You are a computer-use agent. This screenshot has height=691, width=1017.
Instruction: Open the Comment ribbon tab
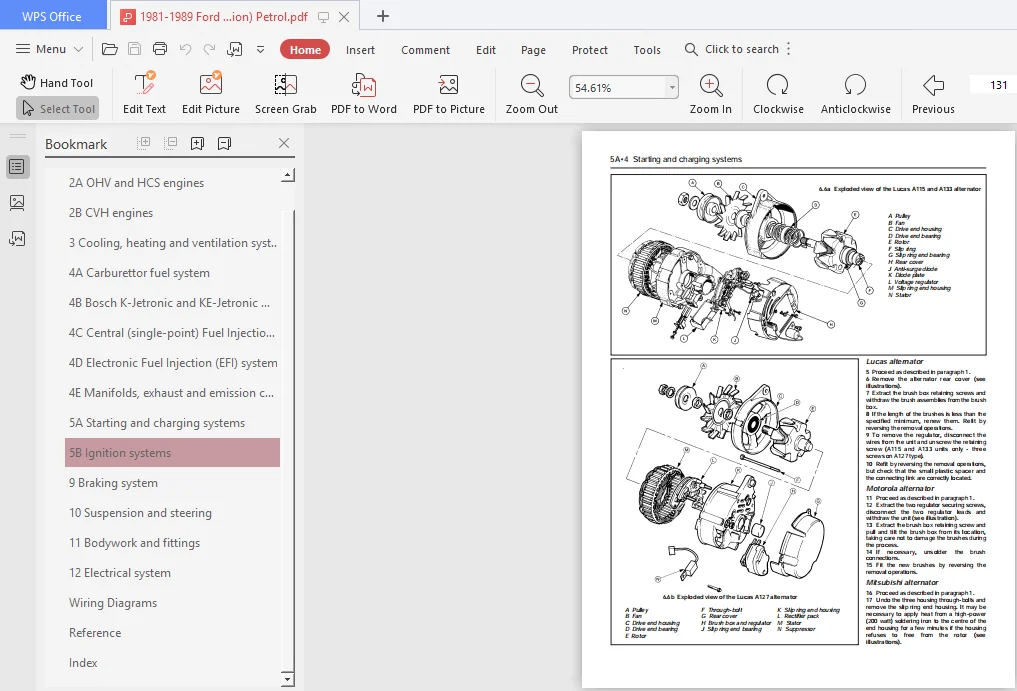pyautogui.click(x=425, y=50)
